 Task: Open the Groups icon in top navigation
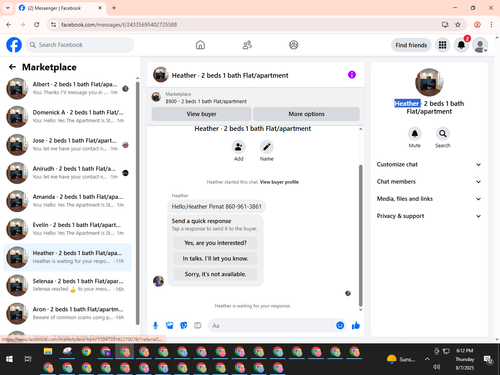294,45
